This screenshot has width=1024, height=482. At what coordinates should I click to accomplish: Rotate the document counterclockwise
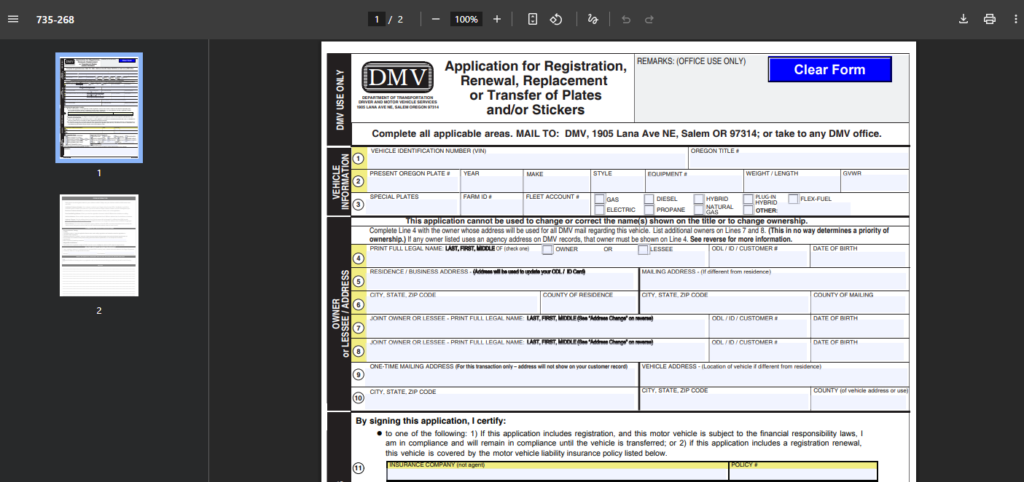click(x=557, y=19)
